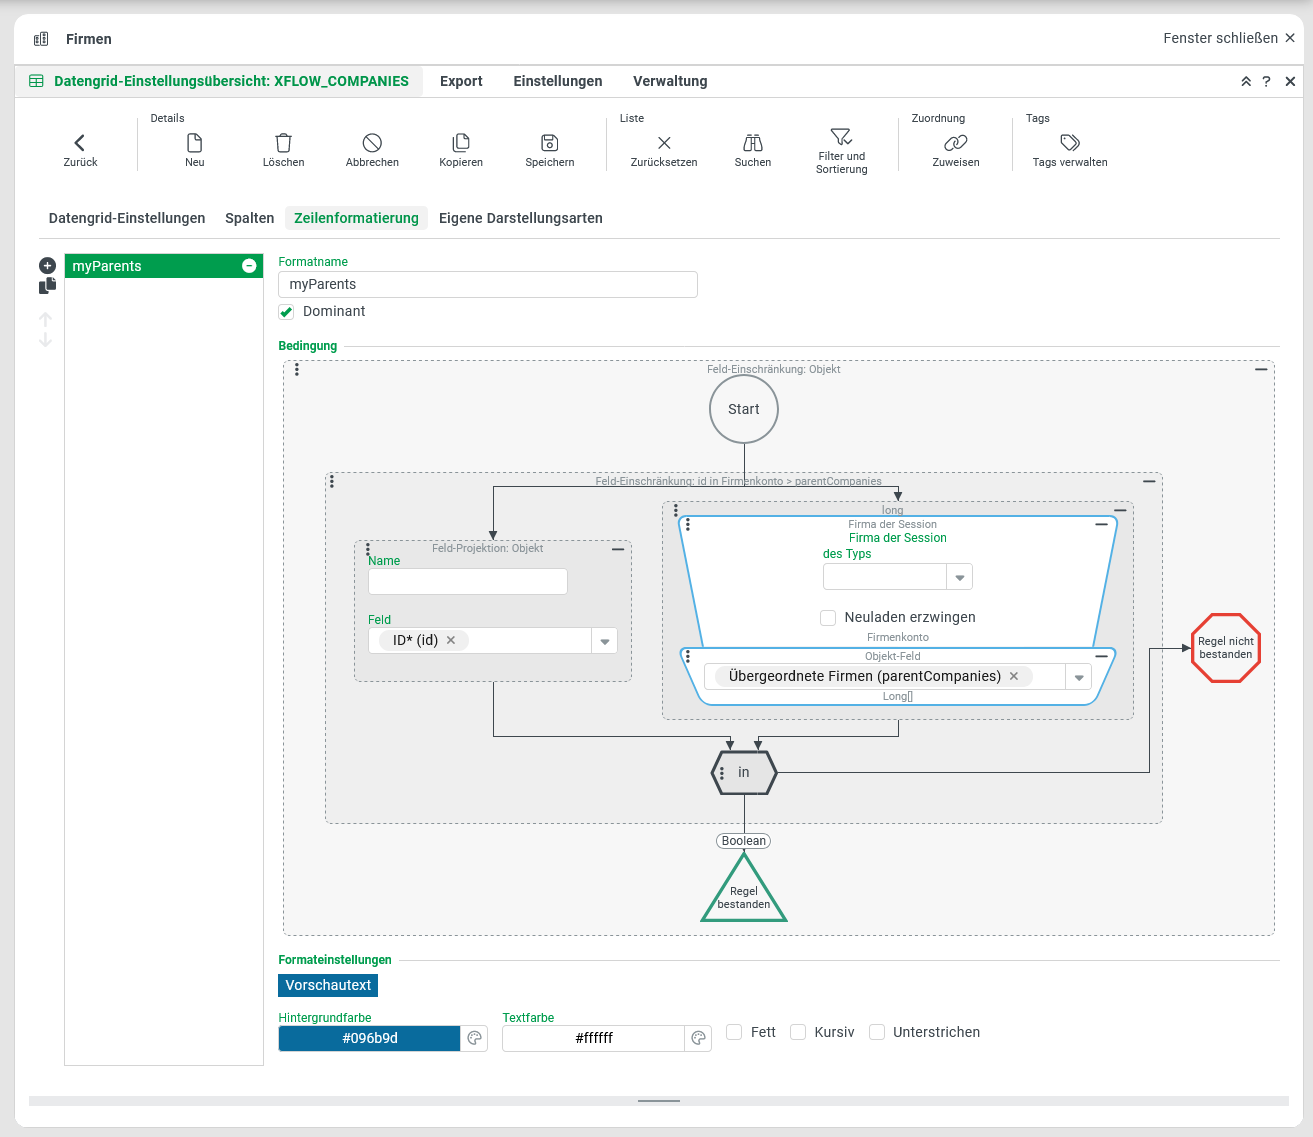This screenshot has width=1313, height=1137.
Task: Enable Kursiv italic checkbox
Action: (798, 1032)
